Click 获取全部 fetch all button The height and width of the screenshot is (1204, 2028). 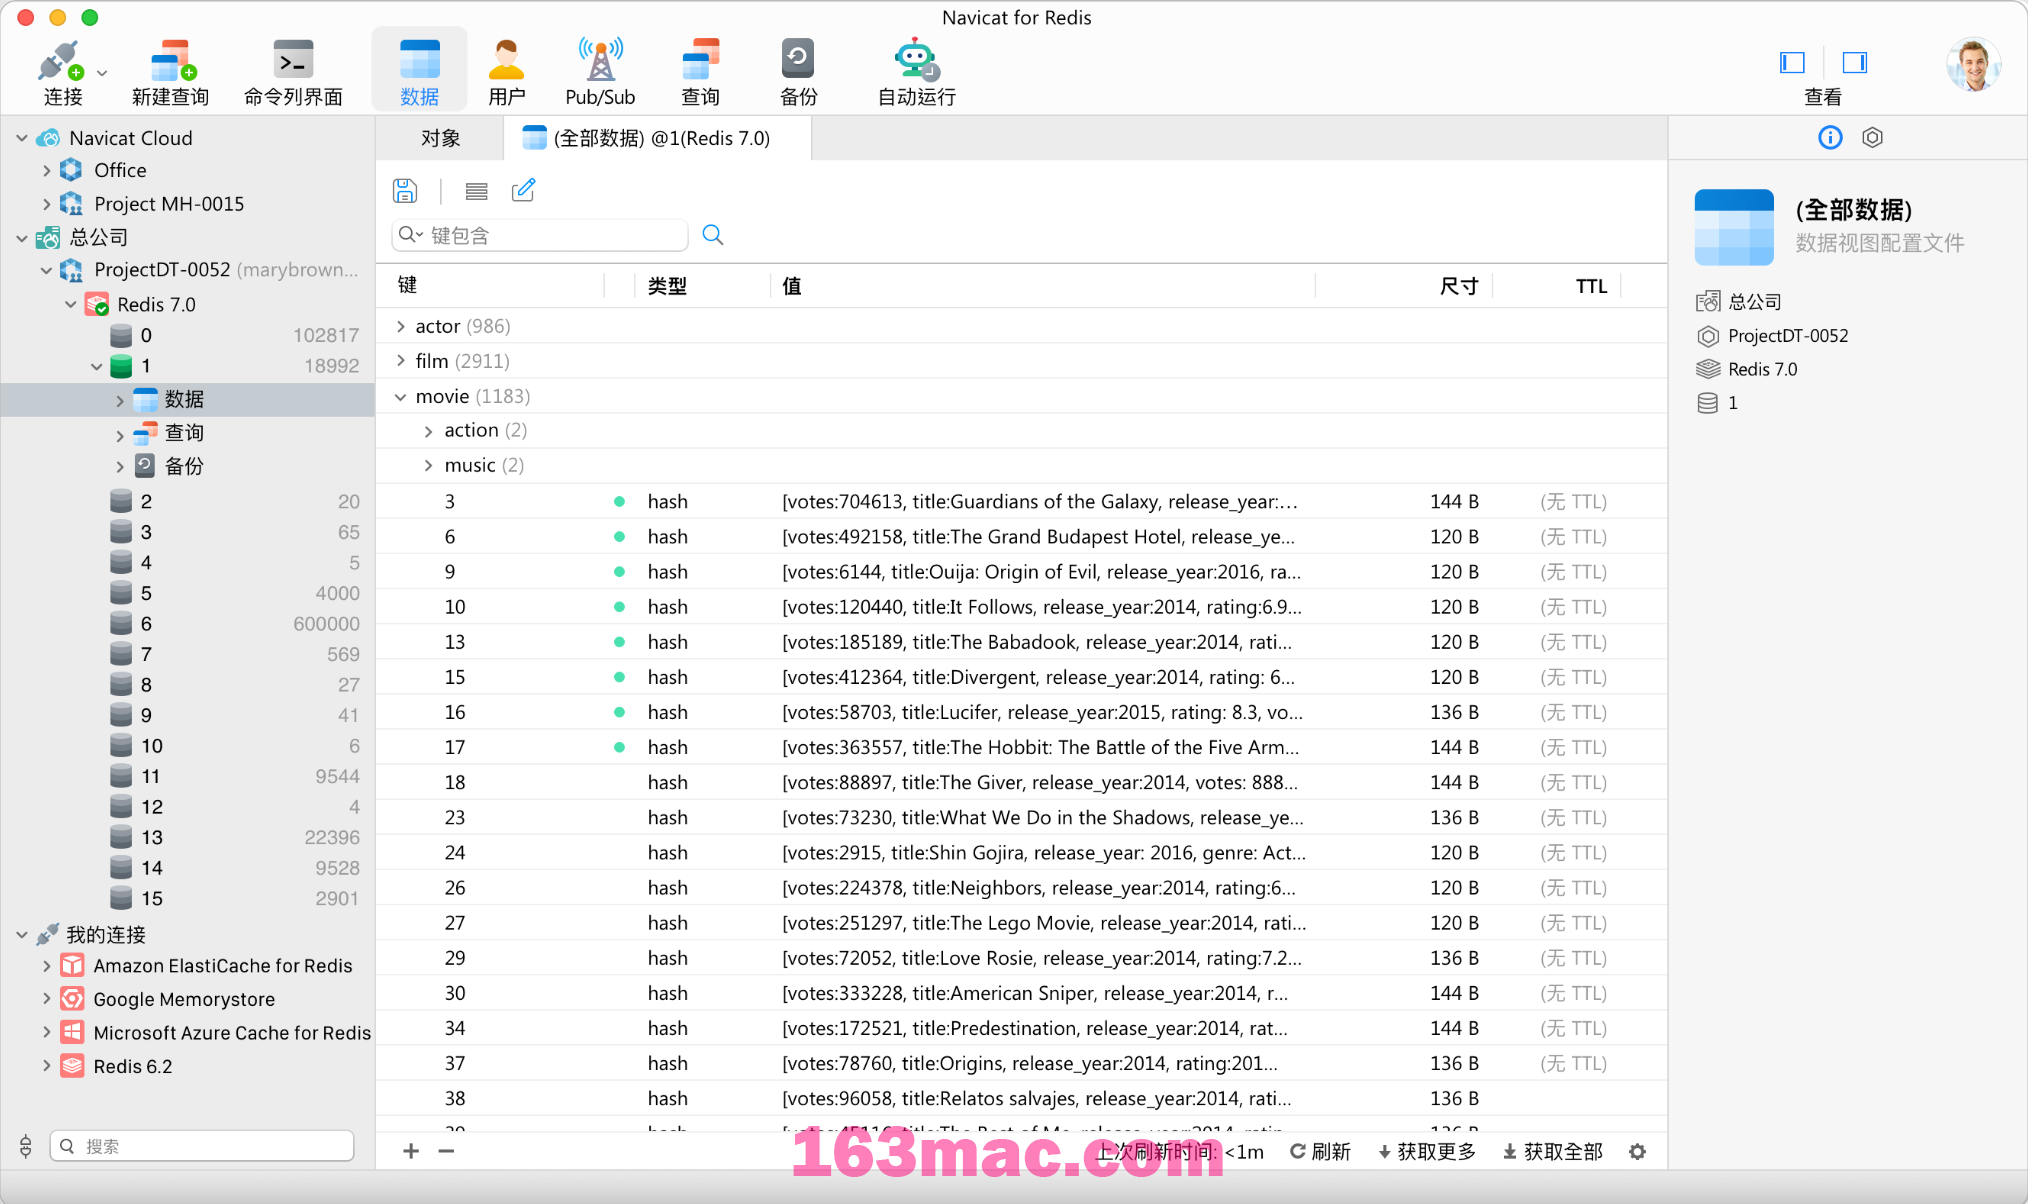pyautogui.click(x=1552, y=1151)
